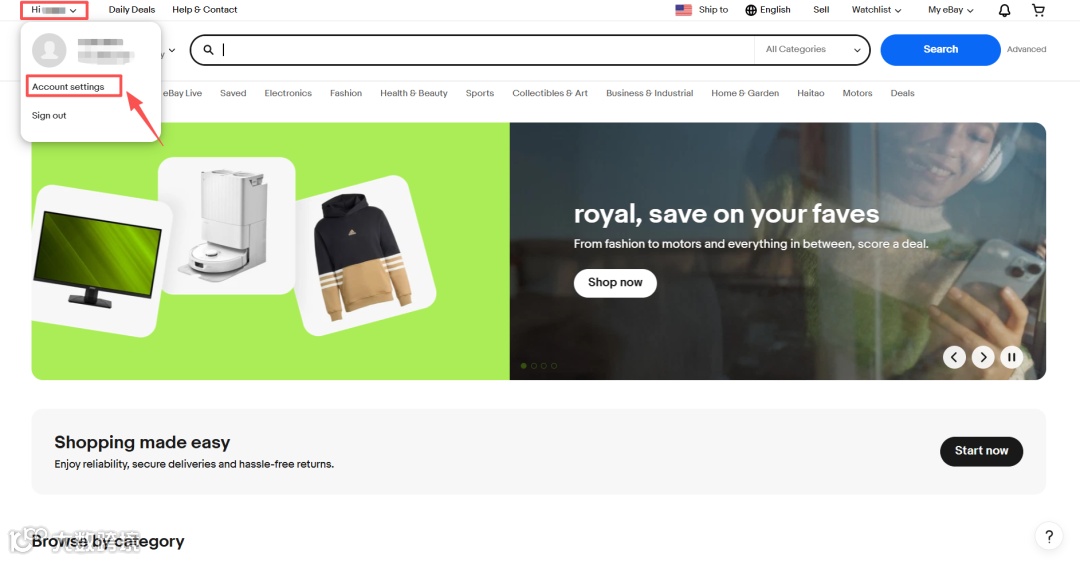Click the 'royal, save on your faves' headline

pos(727,214)
